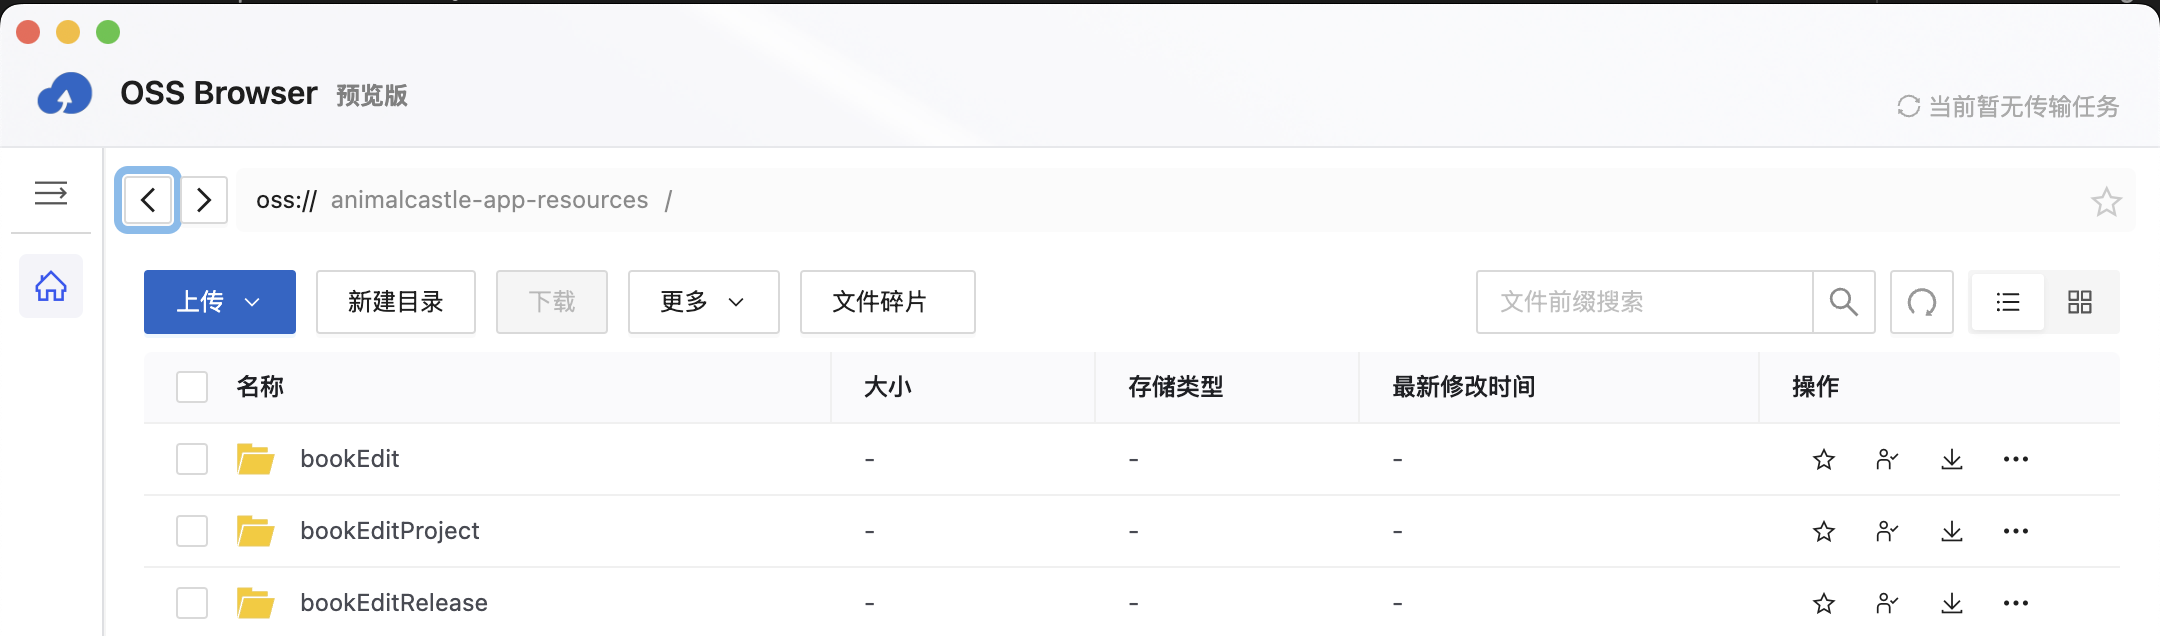The width and height of the screenshot is (2160, 636).
Task: Favorite the current path with the star icon
Action: click(x=2106, y=202)
